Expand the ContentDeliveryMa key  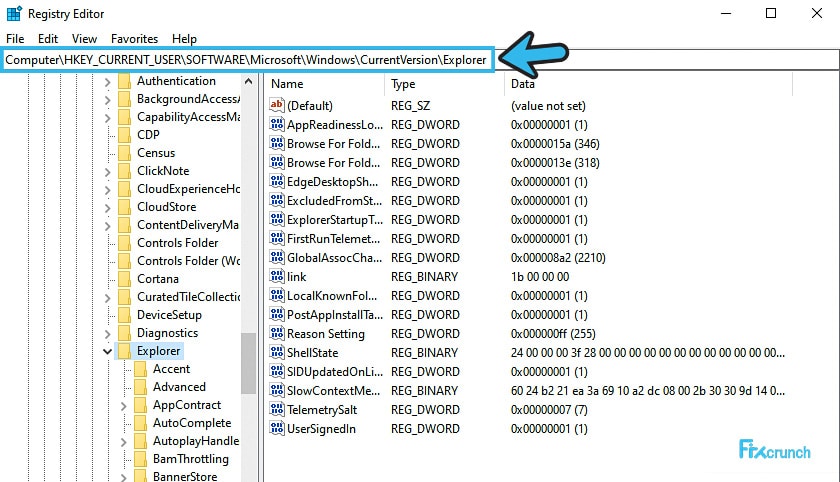pyautogui.click(x=107, y=225)
